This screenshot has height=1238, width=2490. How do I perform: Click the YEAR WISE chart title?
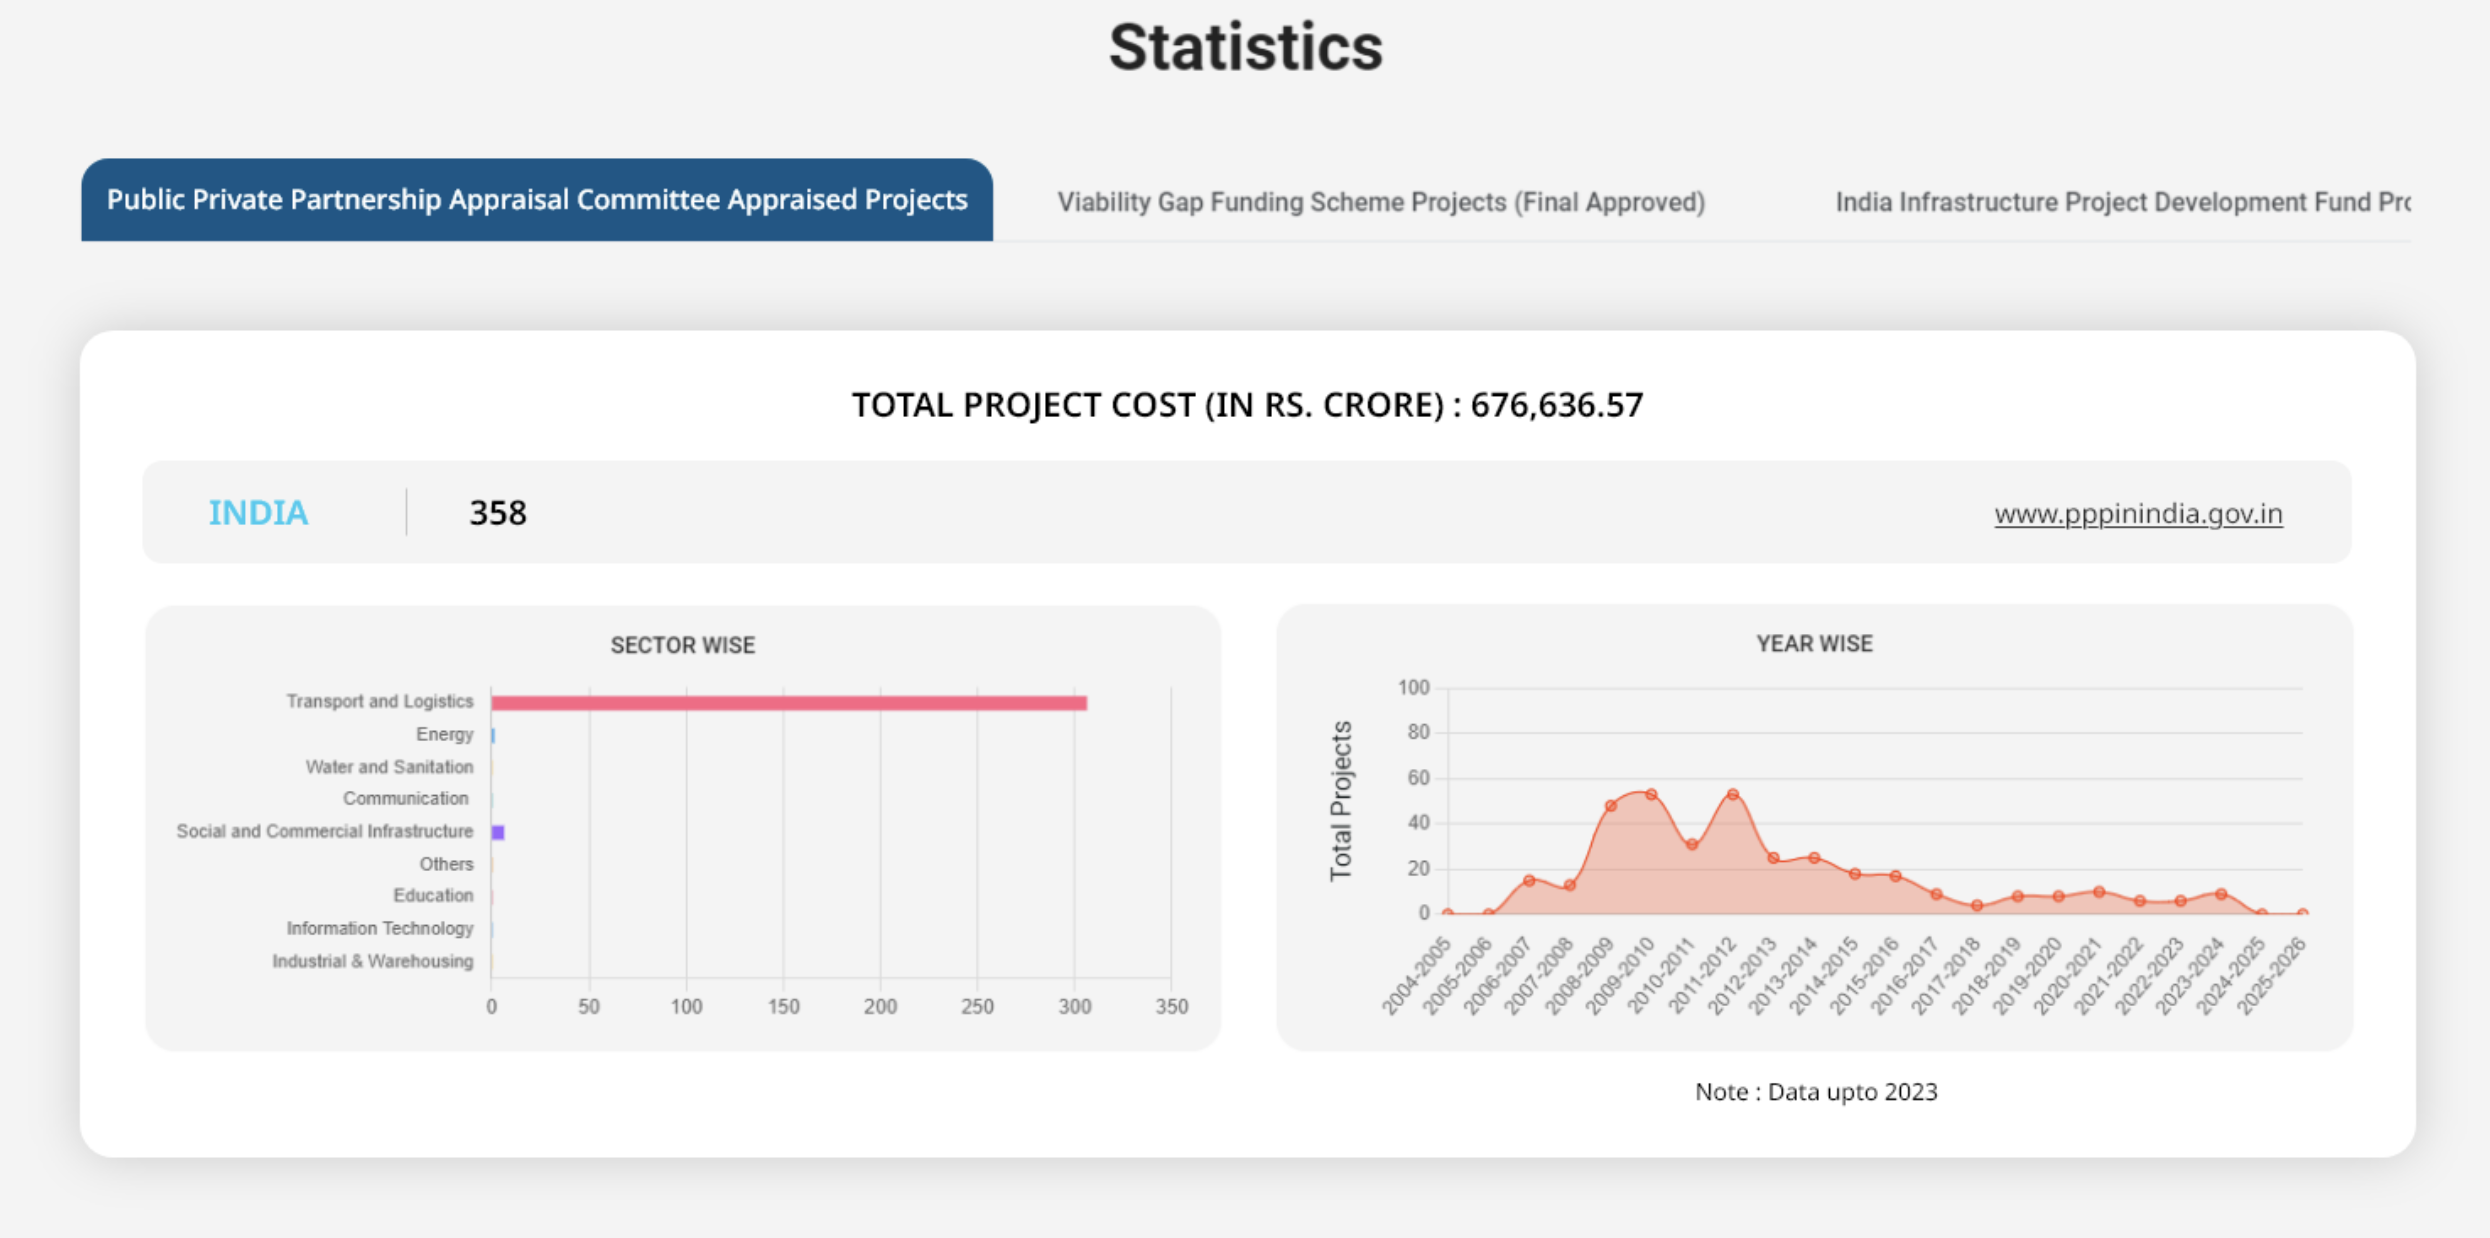(x=1814, y=644)
